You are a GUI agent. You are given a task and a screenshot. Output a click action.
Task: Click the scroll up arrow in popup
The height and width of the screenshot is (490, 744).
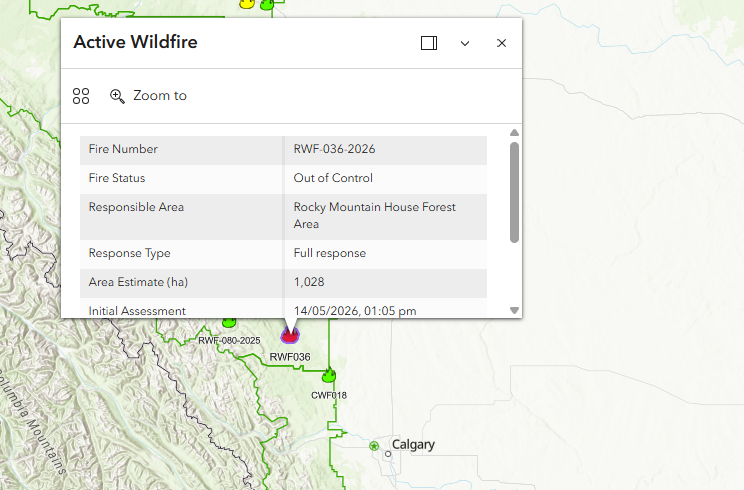click(x=514, y=132)
